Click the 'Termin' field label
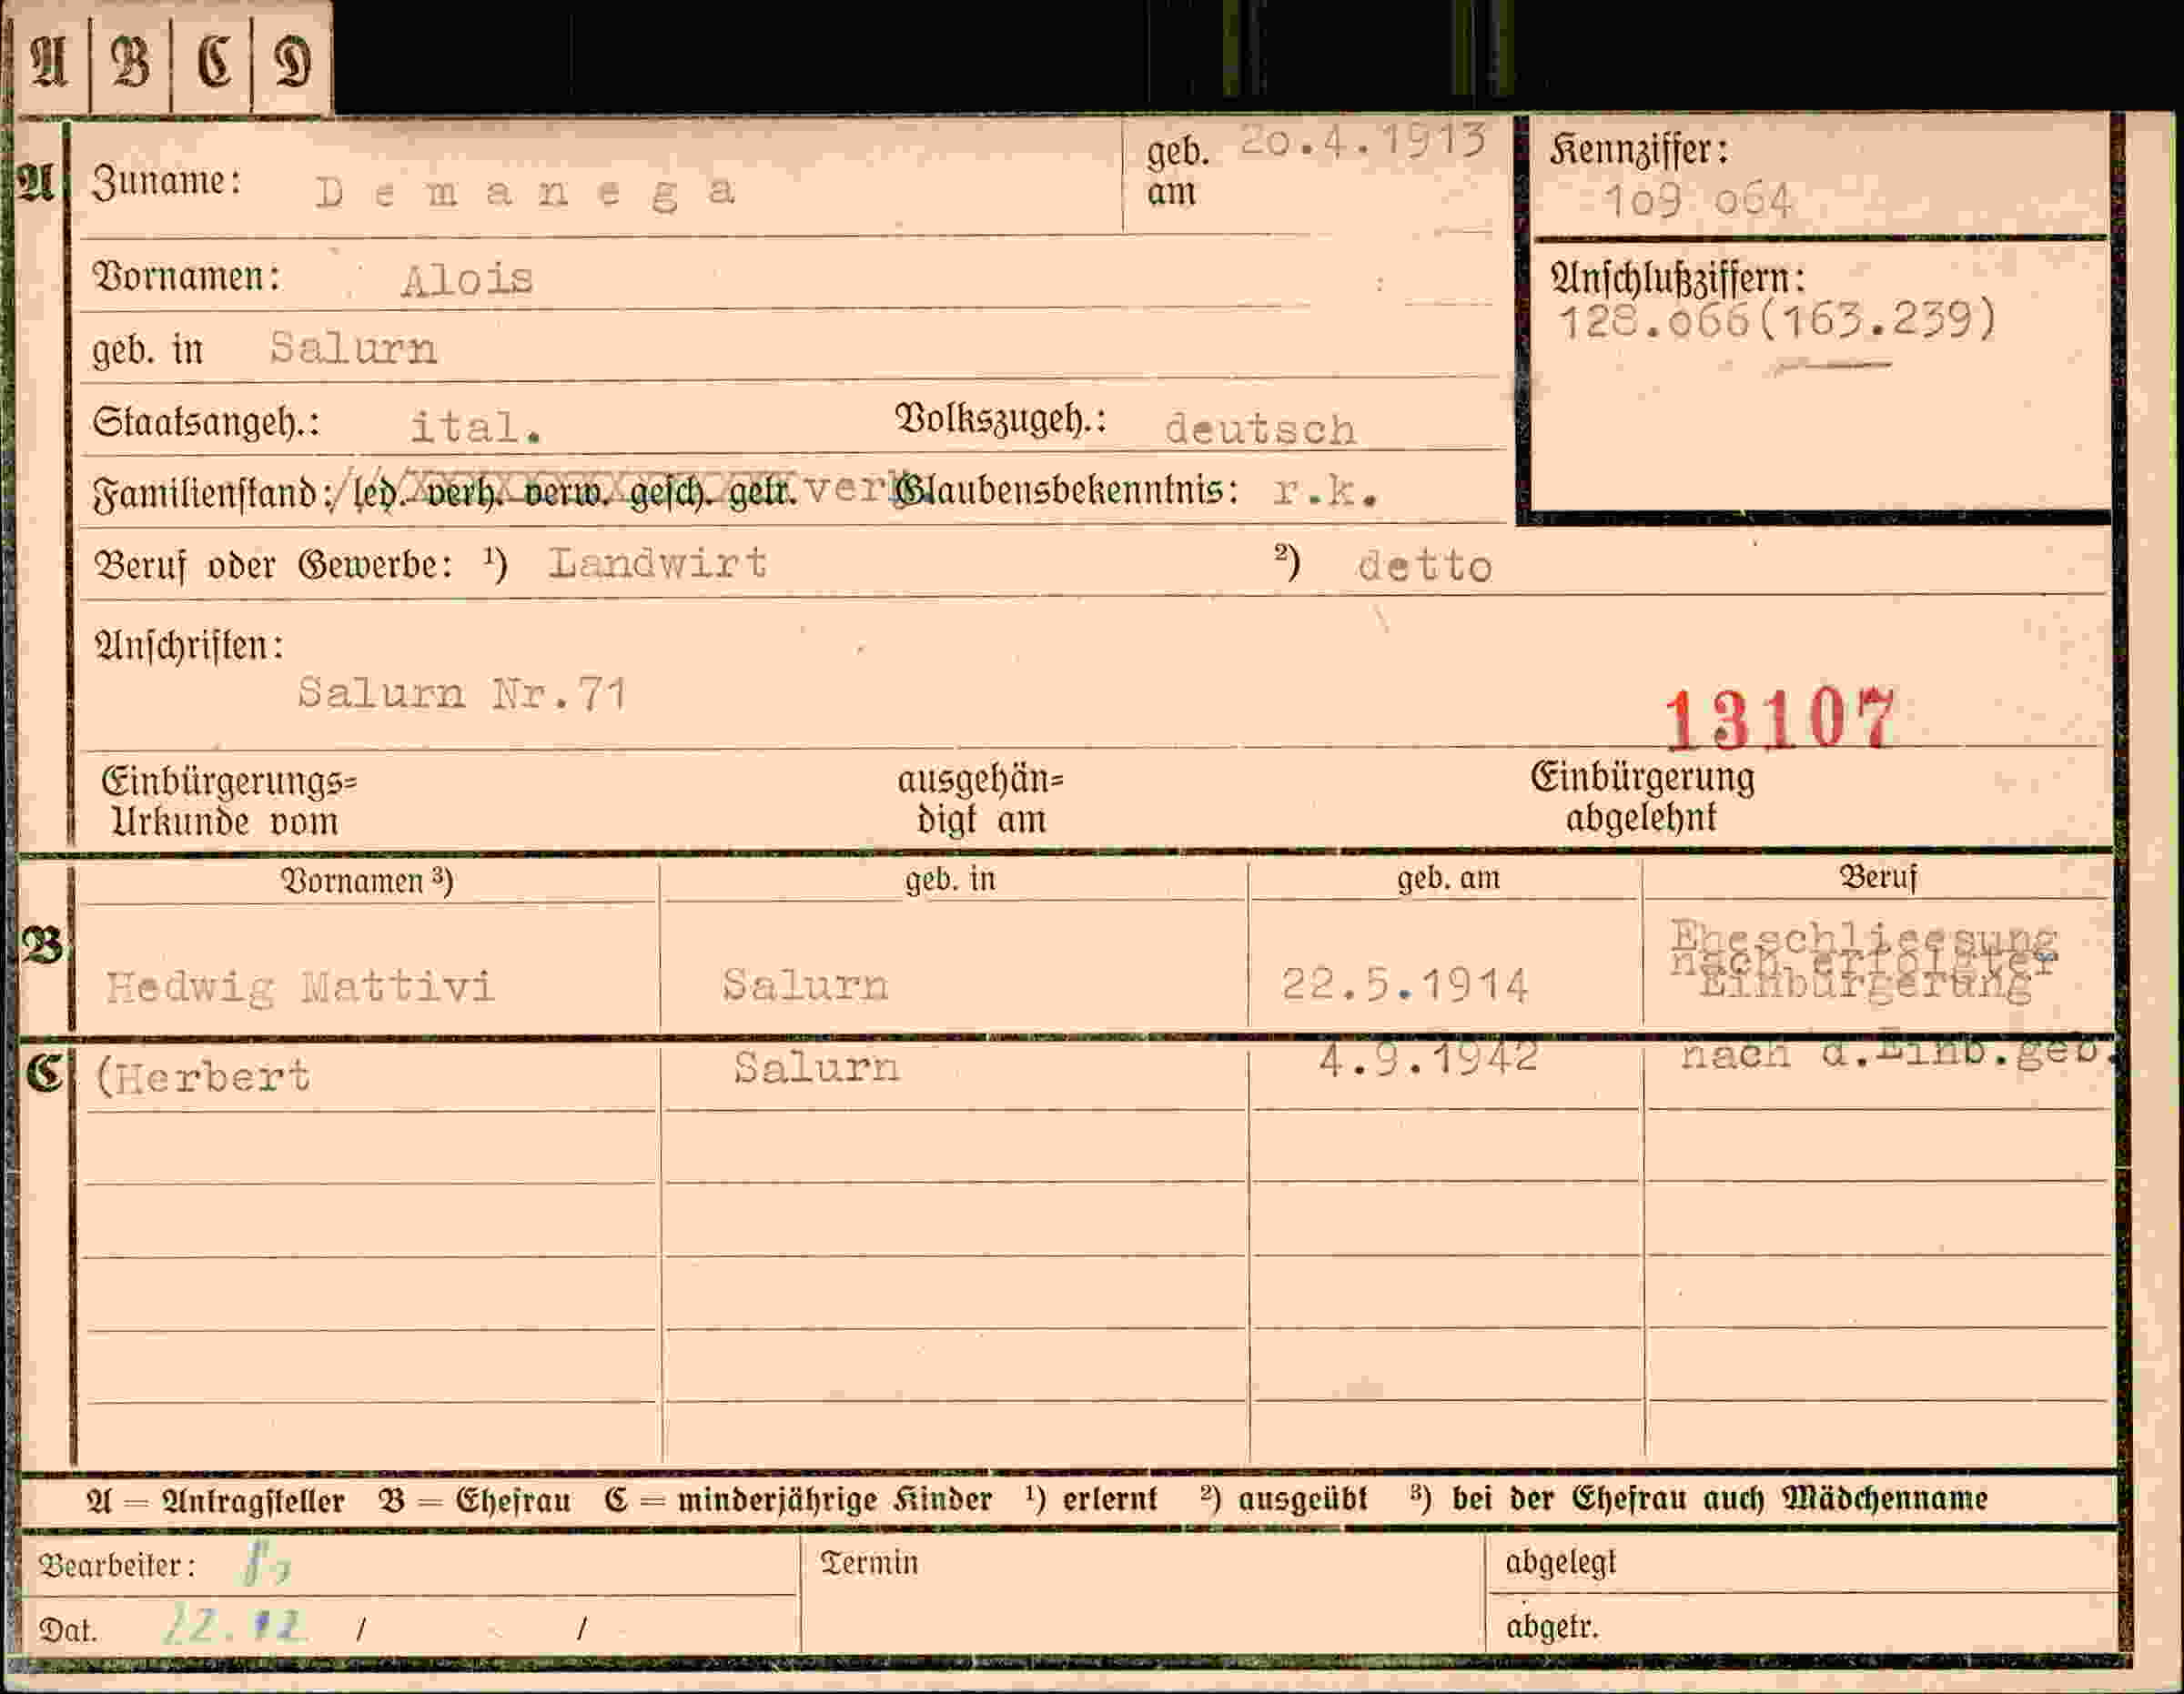This screenshot has height=1694, width=2184. (868, 1563)
